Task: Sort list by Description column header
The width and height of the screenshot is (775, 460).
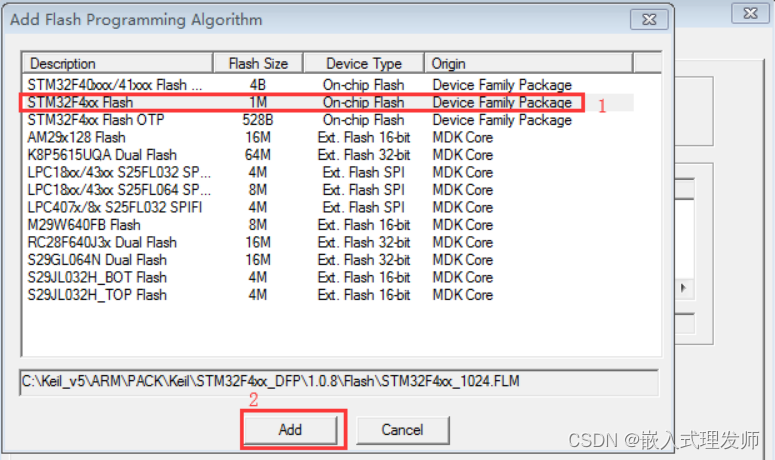Action: (118, 63)
